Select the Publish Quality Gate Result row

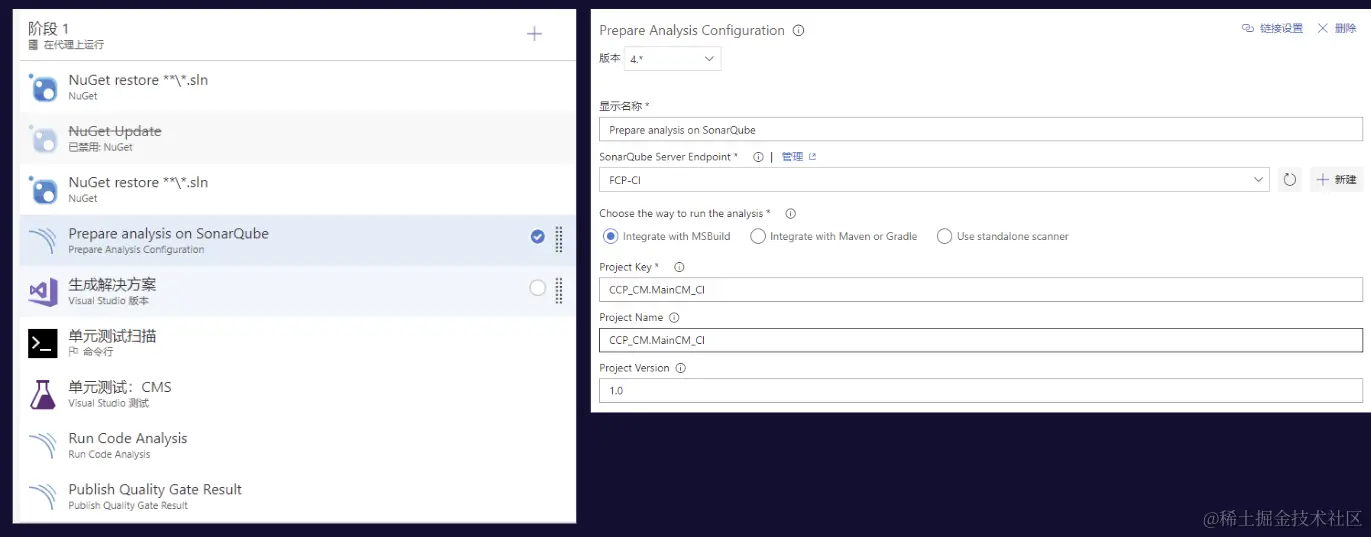click(x=298, y=496)
